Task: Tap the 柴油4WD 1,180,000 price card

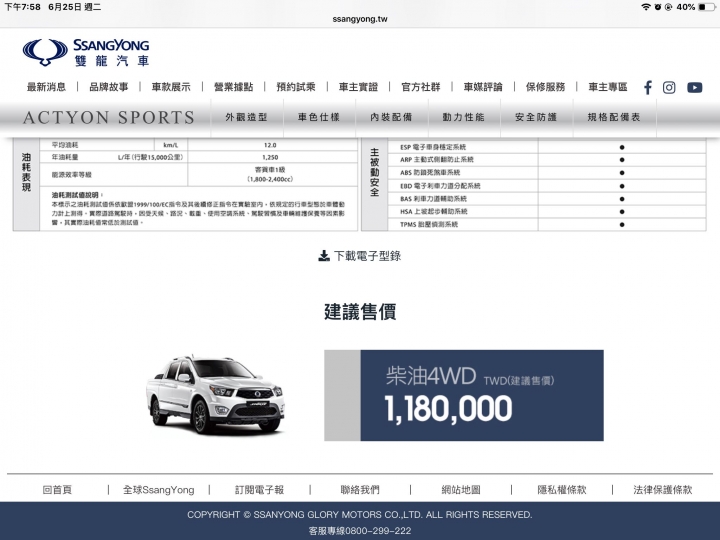Action: [x=464, y=395]
